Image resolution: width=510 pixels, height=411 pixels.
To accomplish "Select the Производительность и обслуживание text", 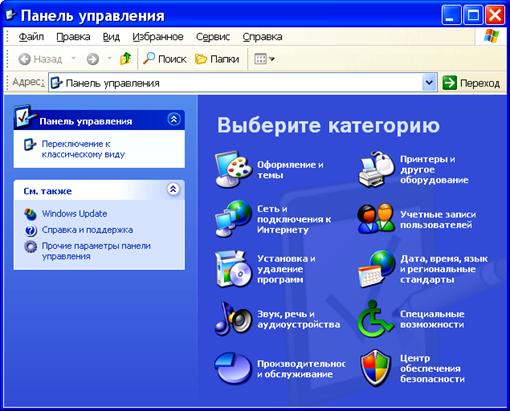I will click(x=301, y=369).
